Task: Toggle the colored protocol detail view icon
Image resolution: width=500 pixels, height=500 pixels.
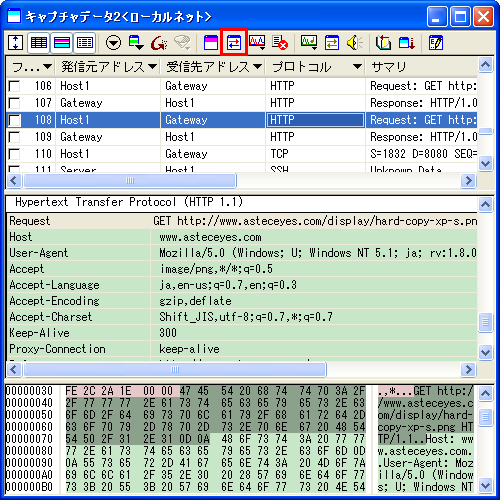Action: click(62, 43)
